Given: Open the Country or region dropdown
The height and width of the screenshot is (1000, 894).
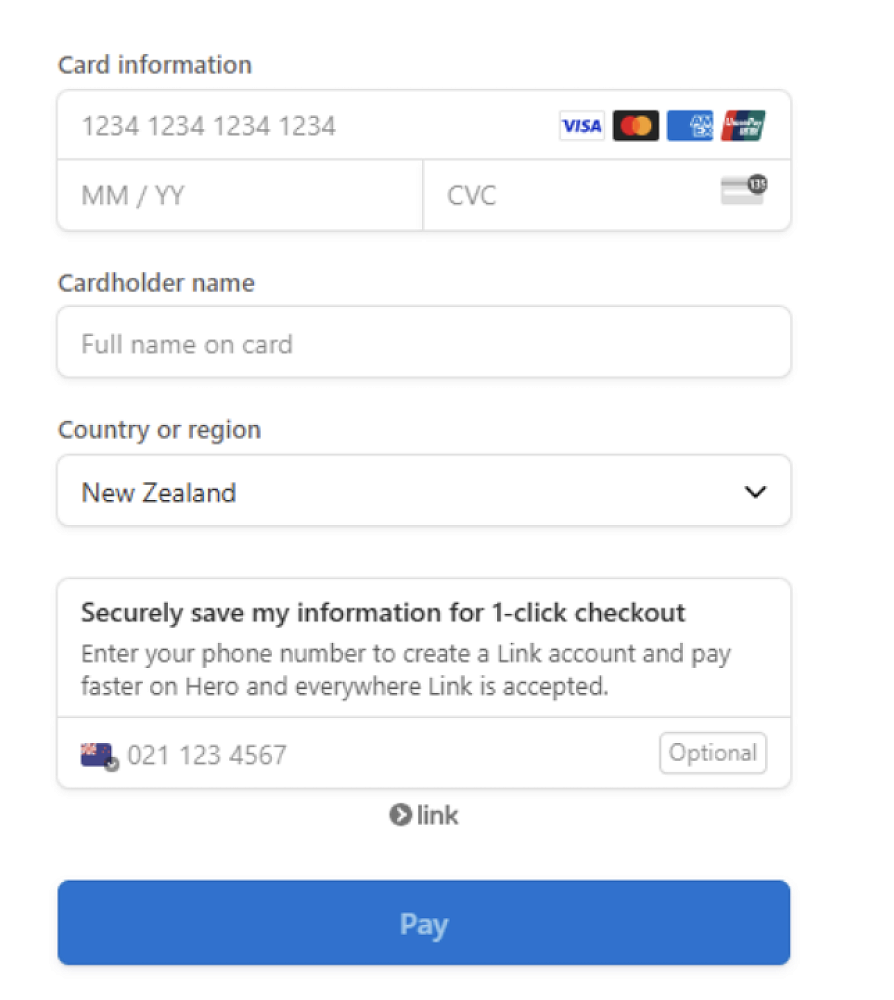Looking at the screenshot, I should [x=400, y=492].
